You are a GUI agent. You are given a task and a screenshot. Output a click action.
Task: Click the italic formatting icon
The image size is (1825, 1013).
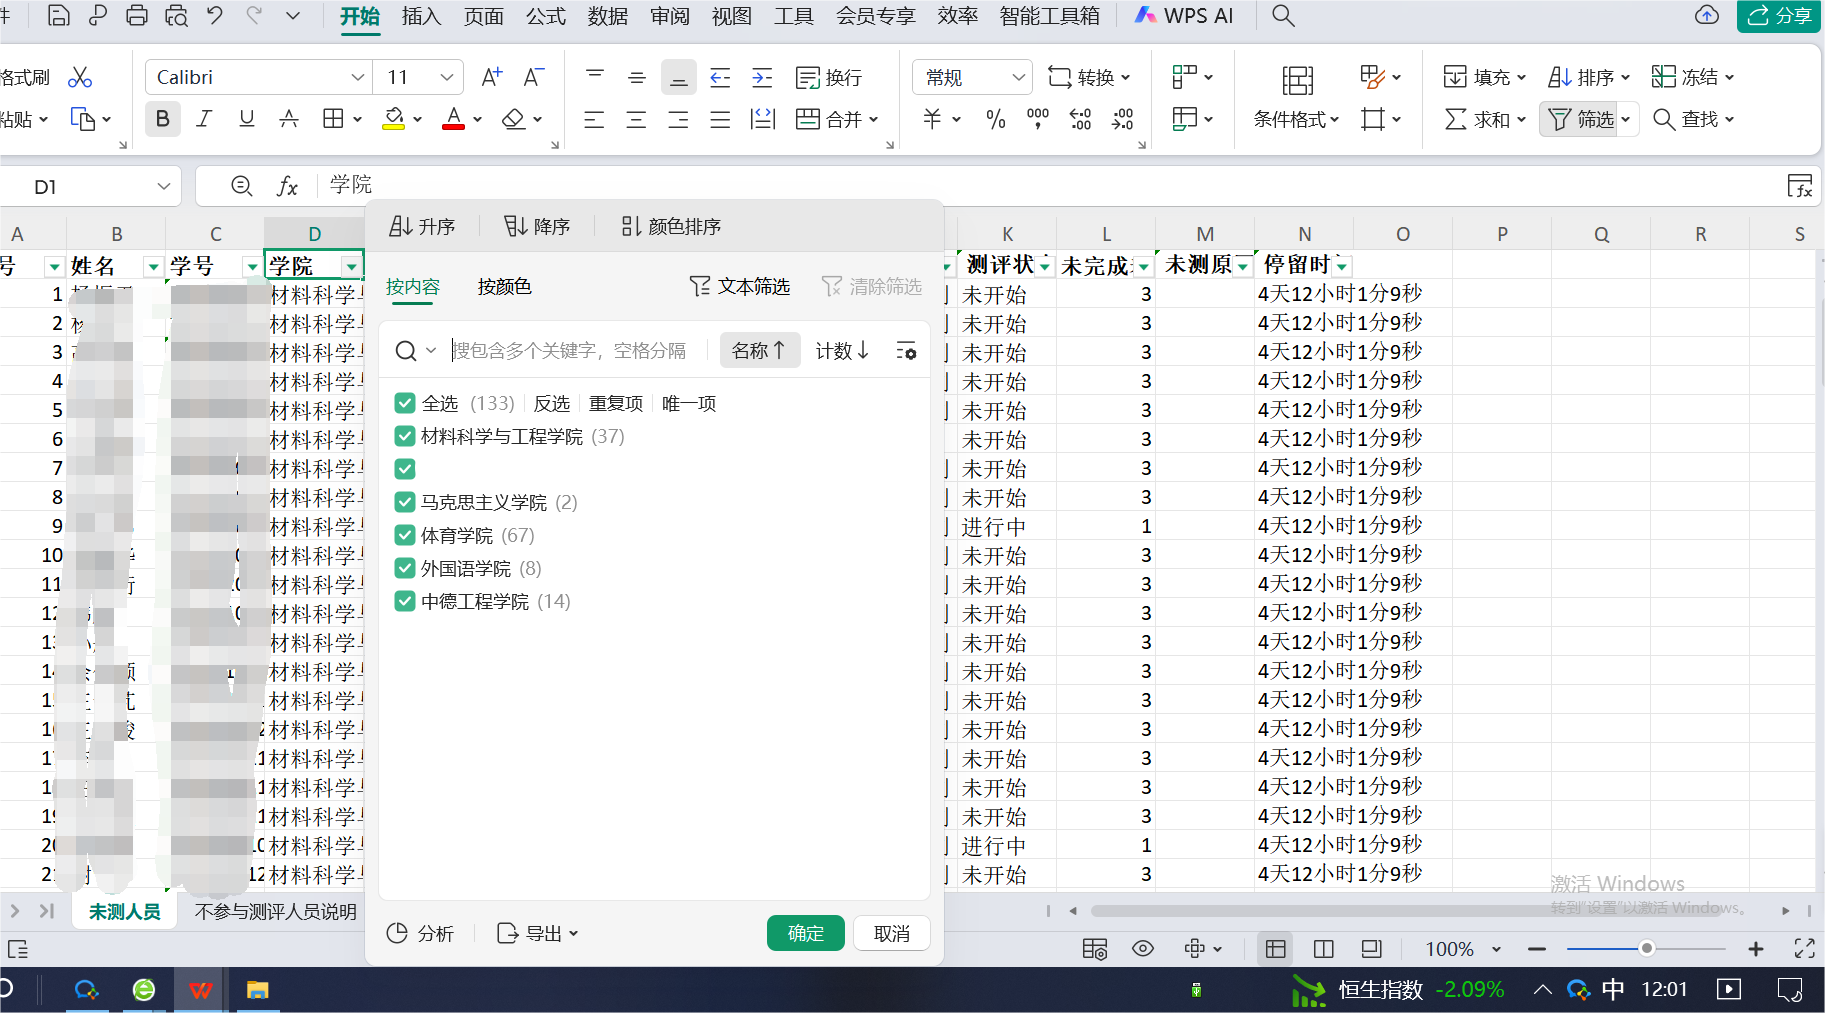point(204,119)
